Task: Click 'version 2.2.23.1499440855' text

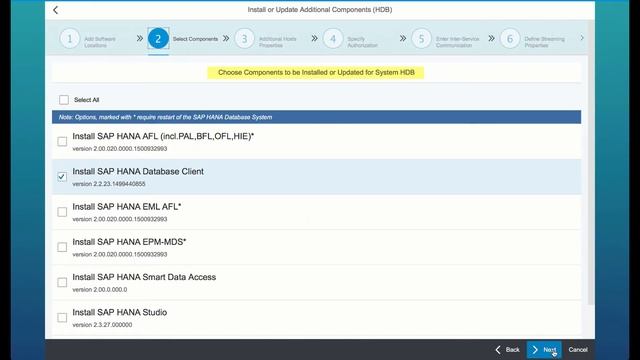Action: tap(109, 184)
